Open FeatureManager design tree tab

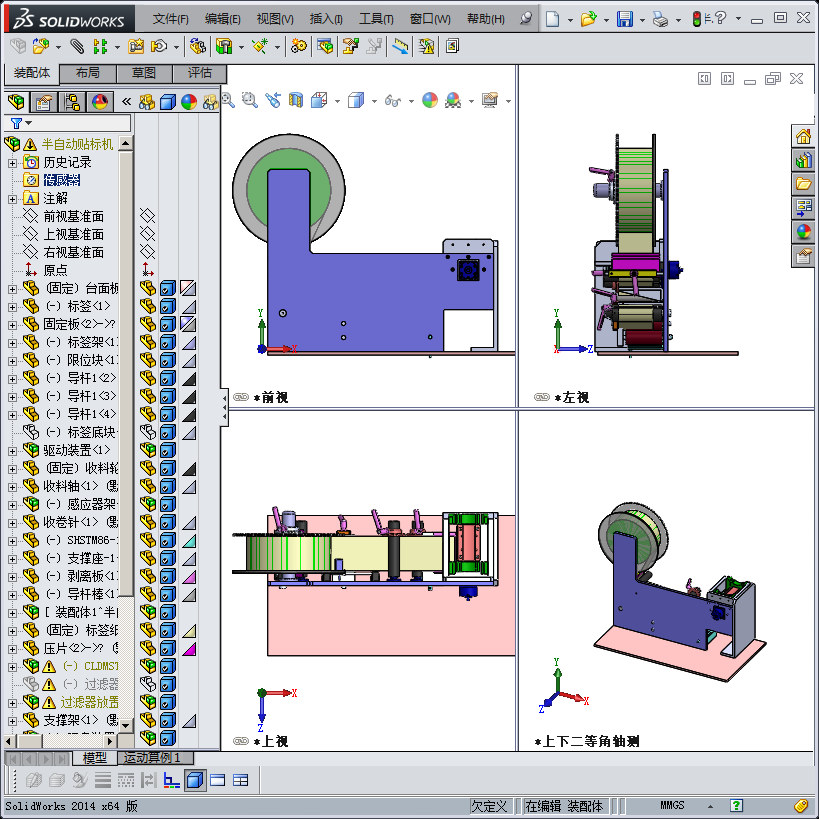tap(16, 101)
